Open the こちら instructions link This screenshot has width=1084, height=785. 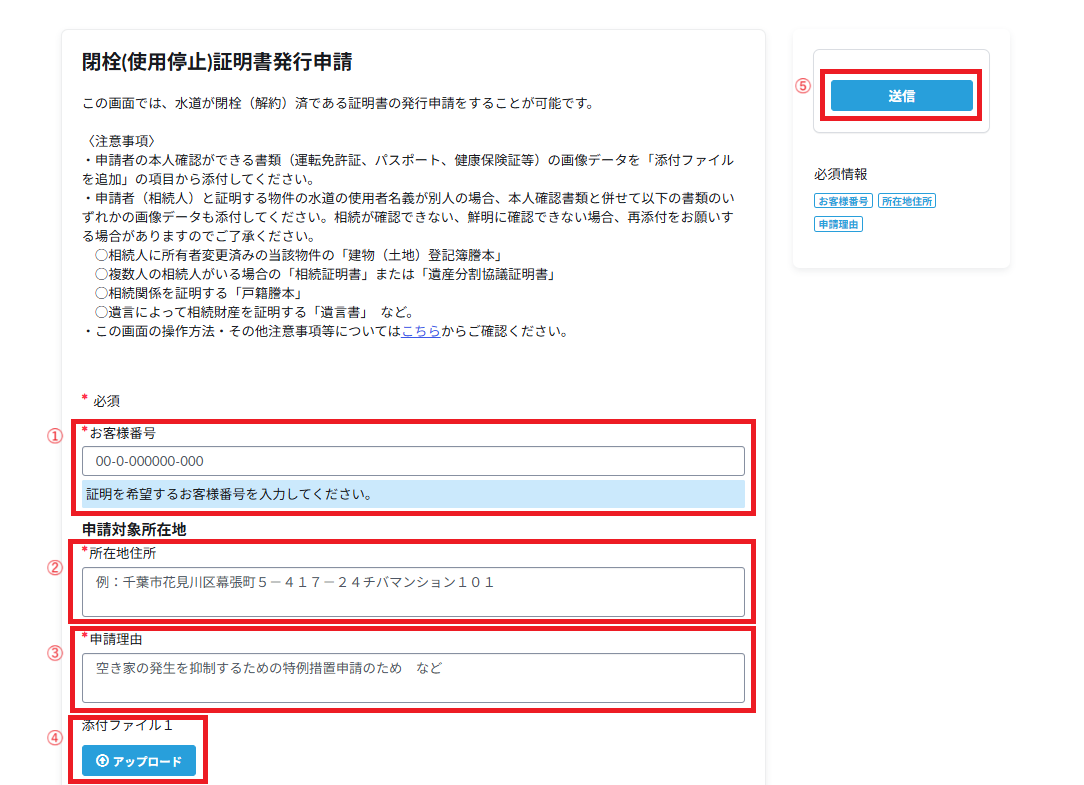pos(420,331)
